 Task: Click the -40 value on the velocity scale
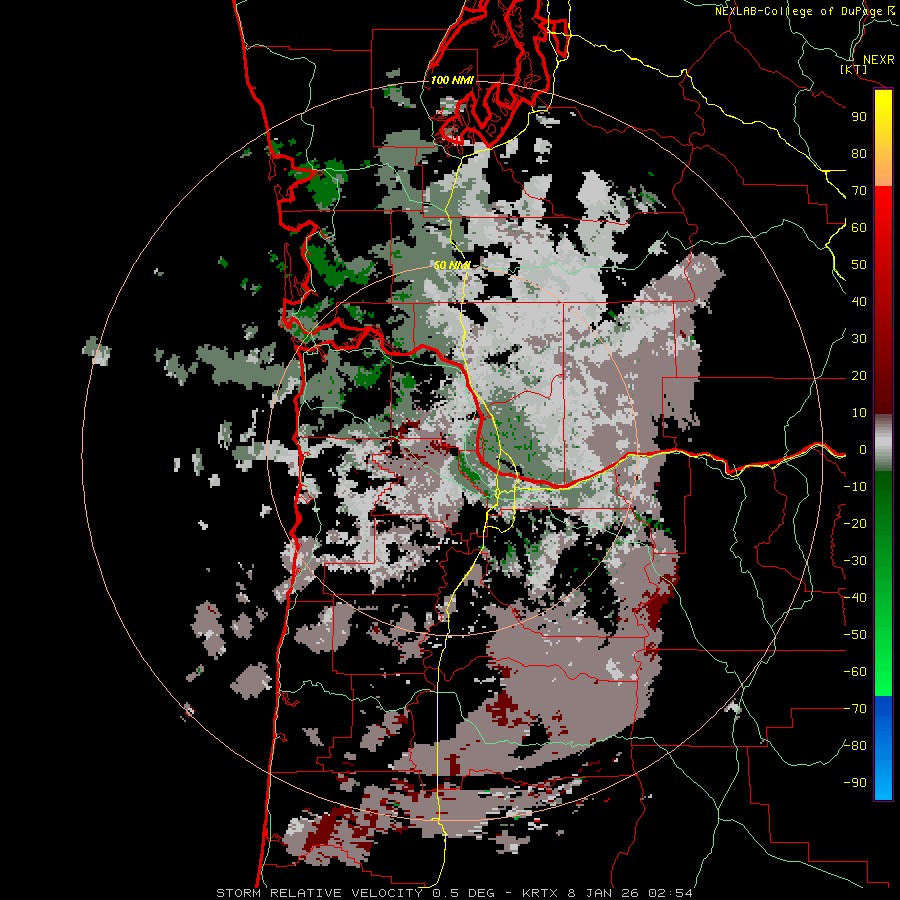click(855, 598)
